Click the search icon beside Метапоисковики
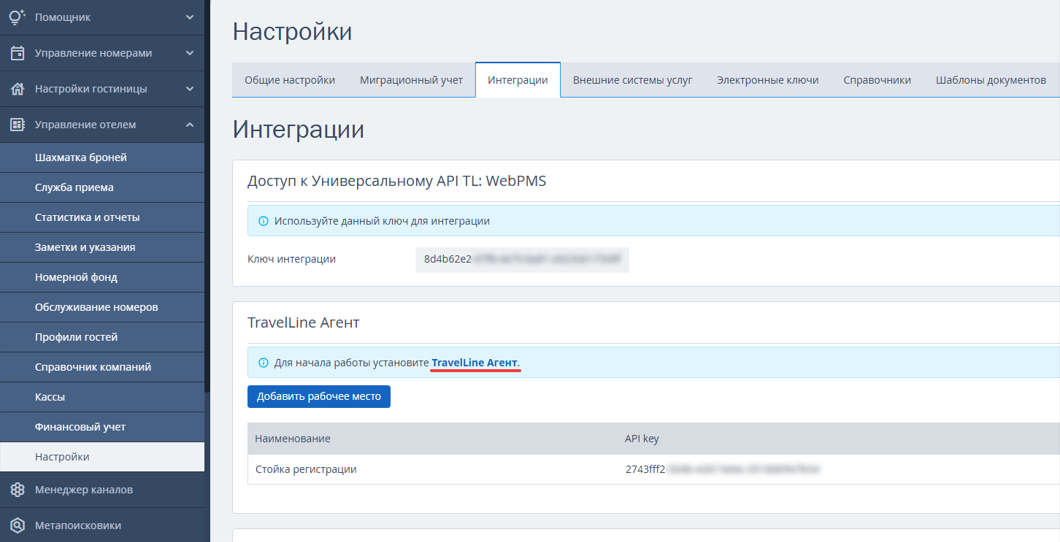The image size is (1060, 542). 18,526
